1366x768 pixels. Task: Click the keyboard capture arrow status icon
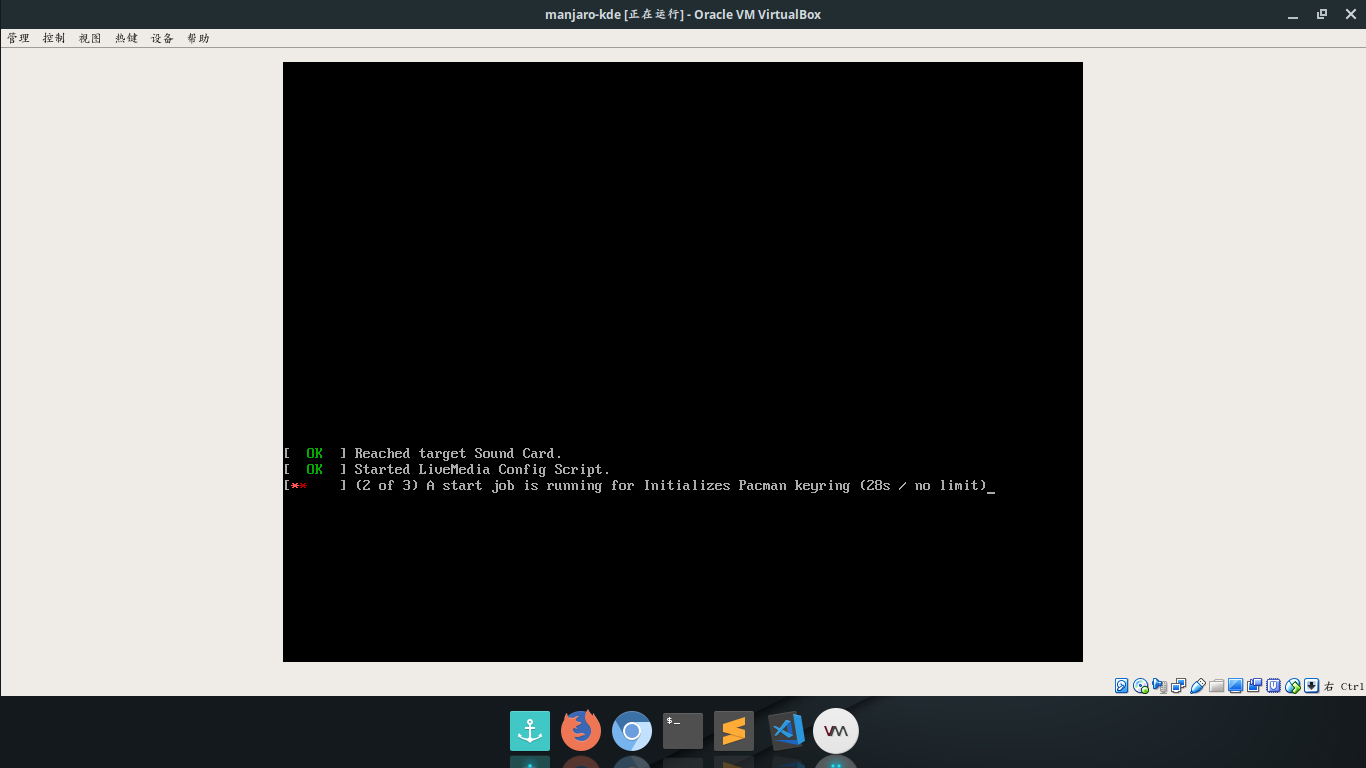click(1311, 686)
